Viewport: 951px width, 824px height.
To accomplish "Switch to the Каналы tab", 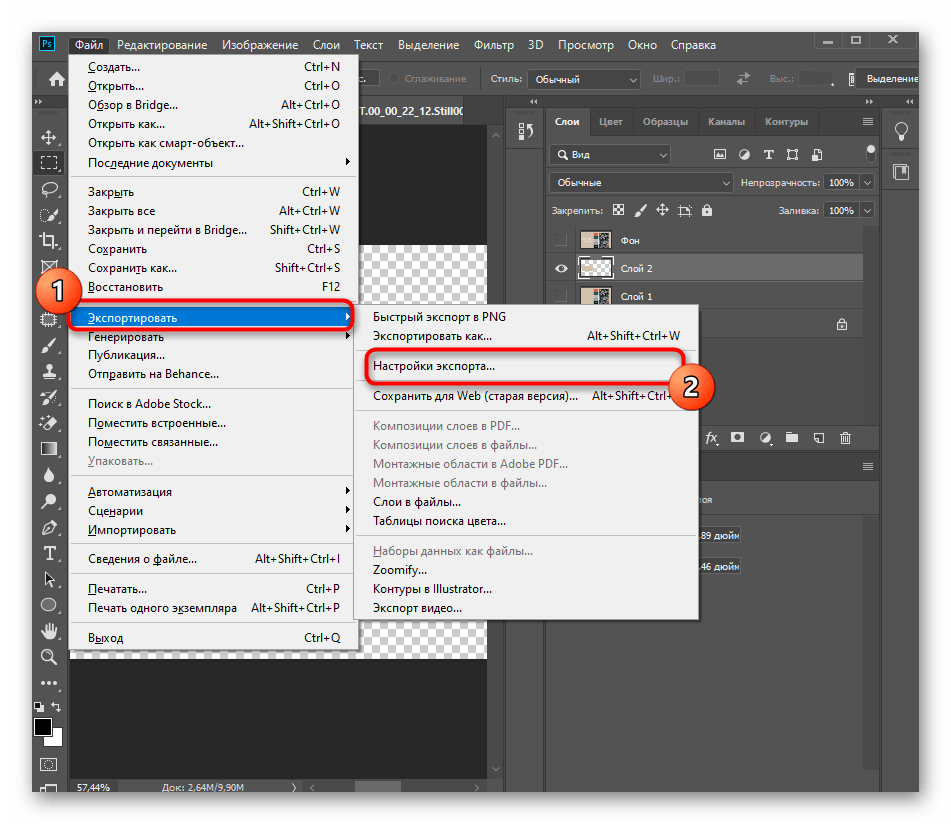I will coord(726,122).
